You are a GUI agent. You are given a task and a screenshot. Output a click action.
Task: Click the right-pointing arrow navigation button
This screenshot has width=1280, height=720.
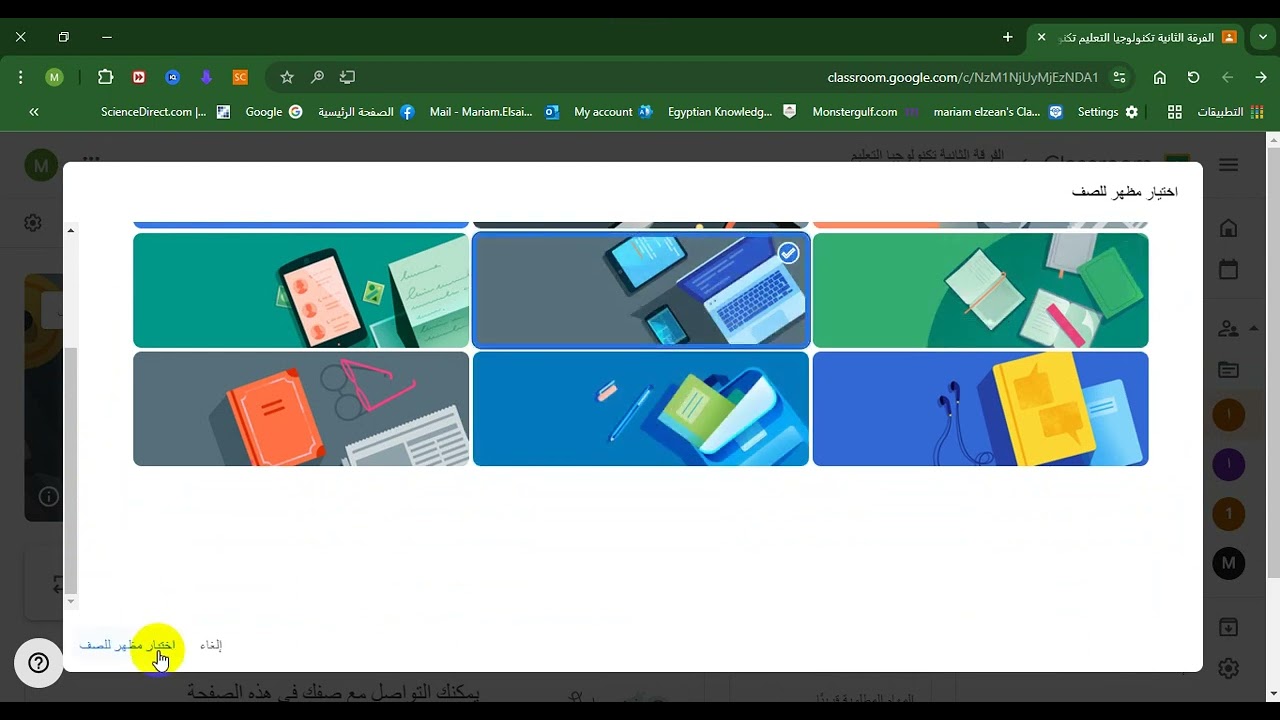coord(1261,77)
